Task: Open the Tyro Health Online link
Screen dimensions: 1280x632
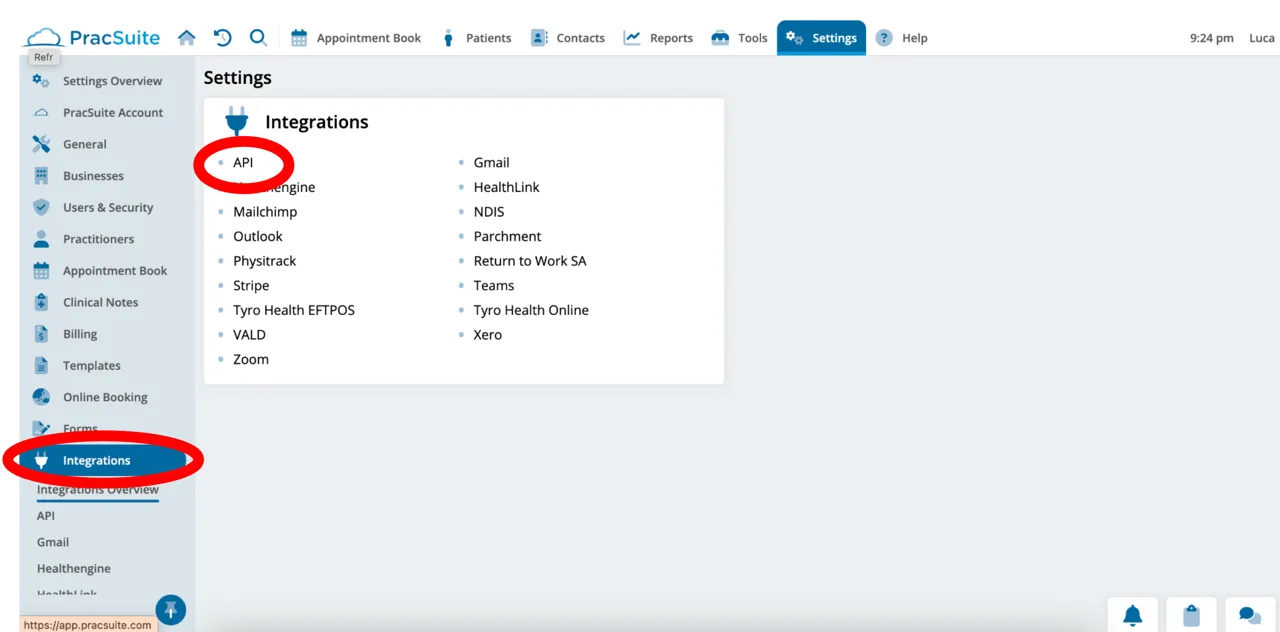Action: pyautogui.click(x=531, y=310)
